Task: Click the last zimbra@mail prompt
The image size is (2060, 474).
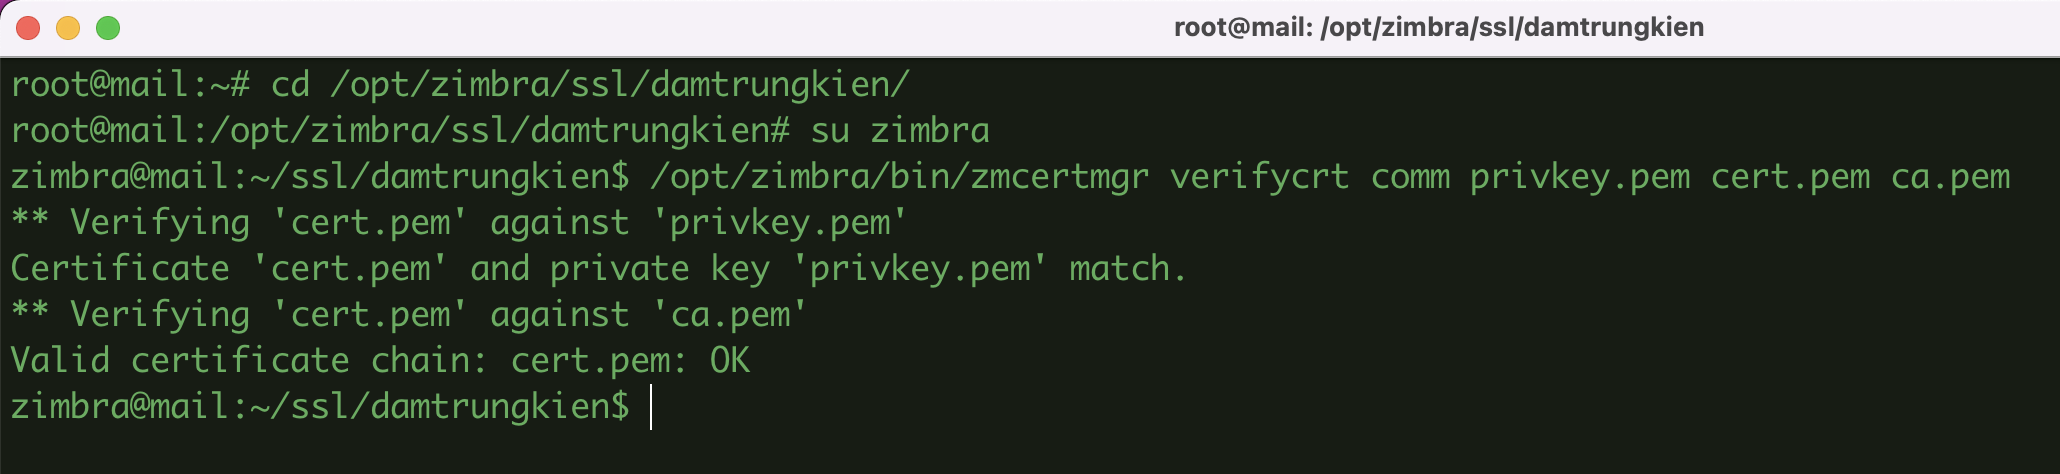Action: tap(320, 407)
